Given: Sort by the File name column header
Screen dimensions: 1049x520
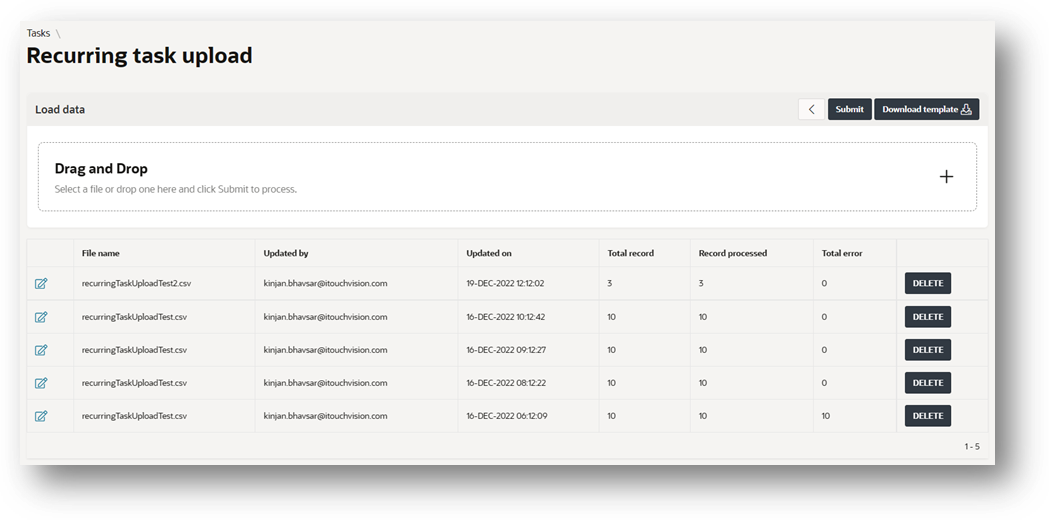Looking at the screenshot, I should tap(101, 254).
